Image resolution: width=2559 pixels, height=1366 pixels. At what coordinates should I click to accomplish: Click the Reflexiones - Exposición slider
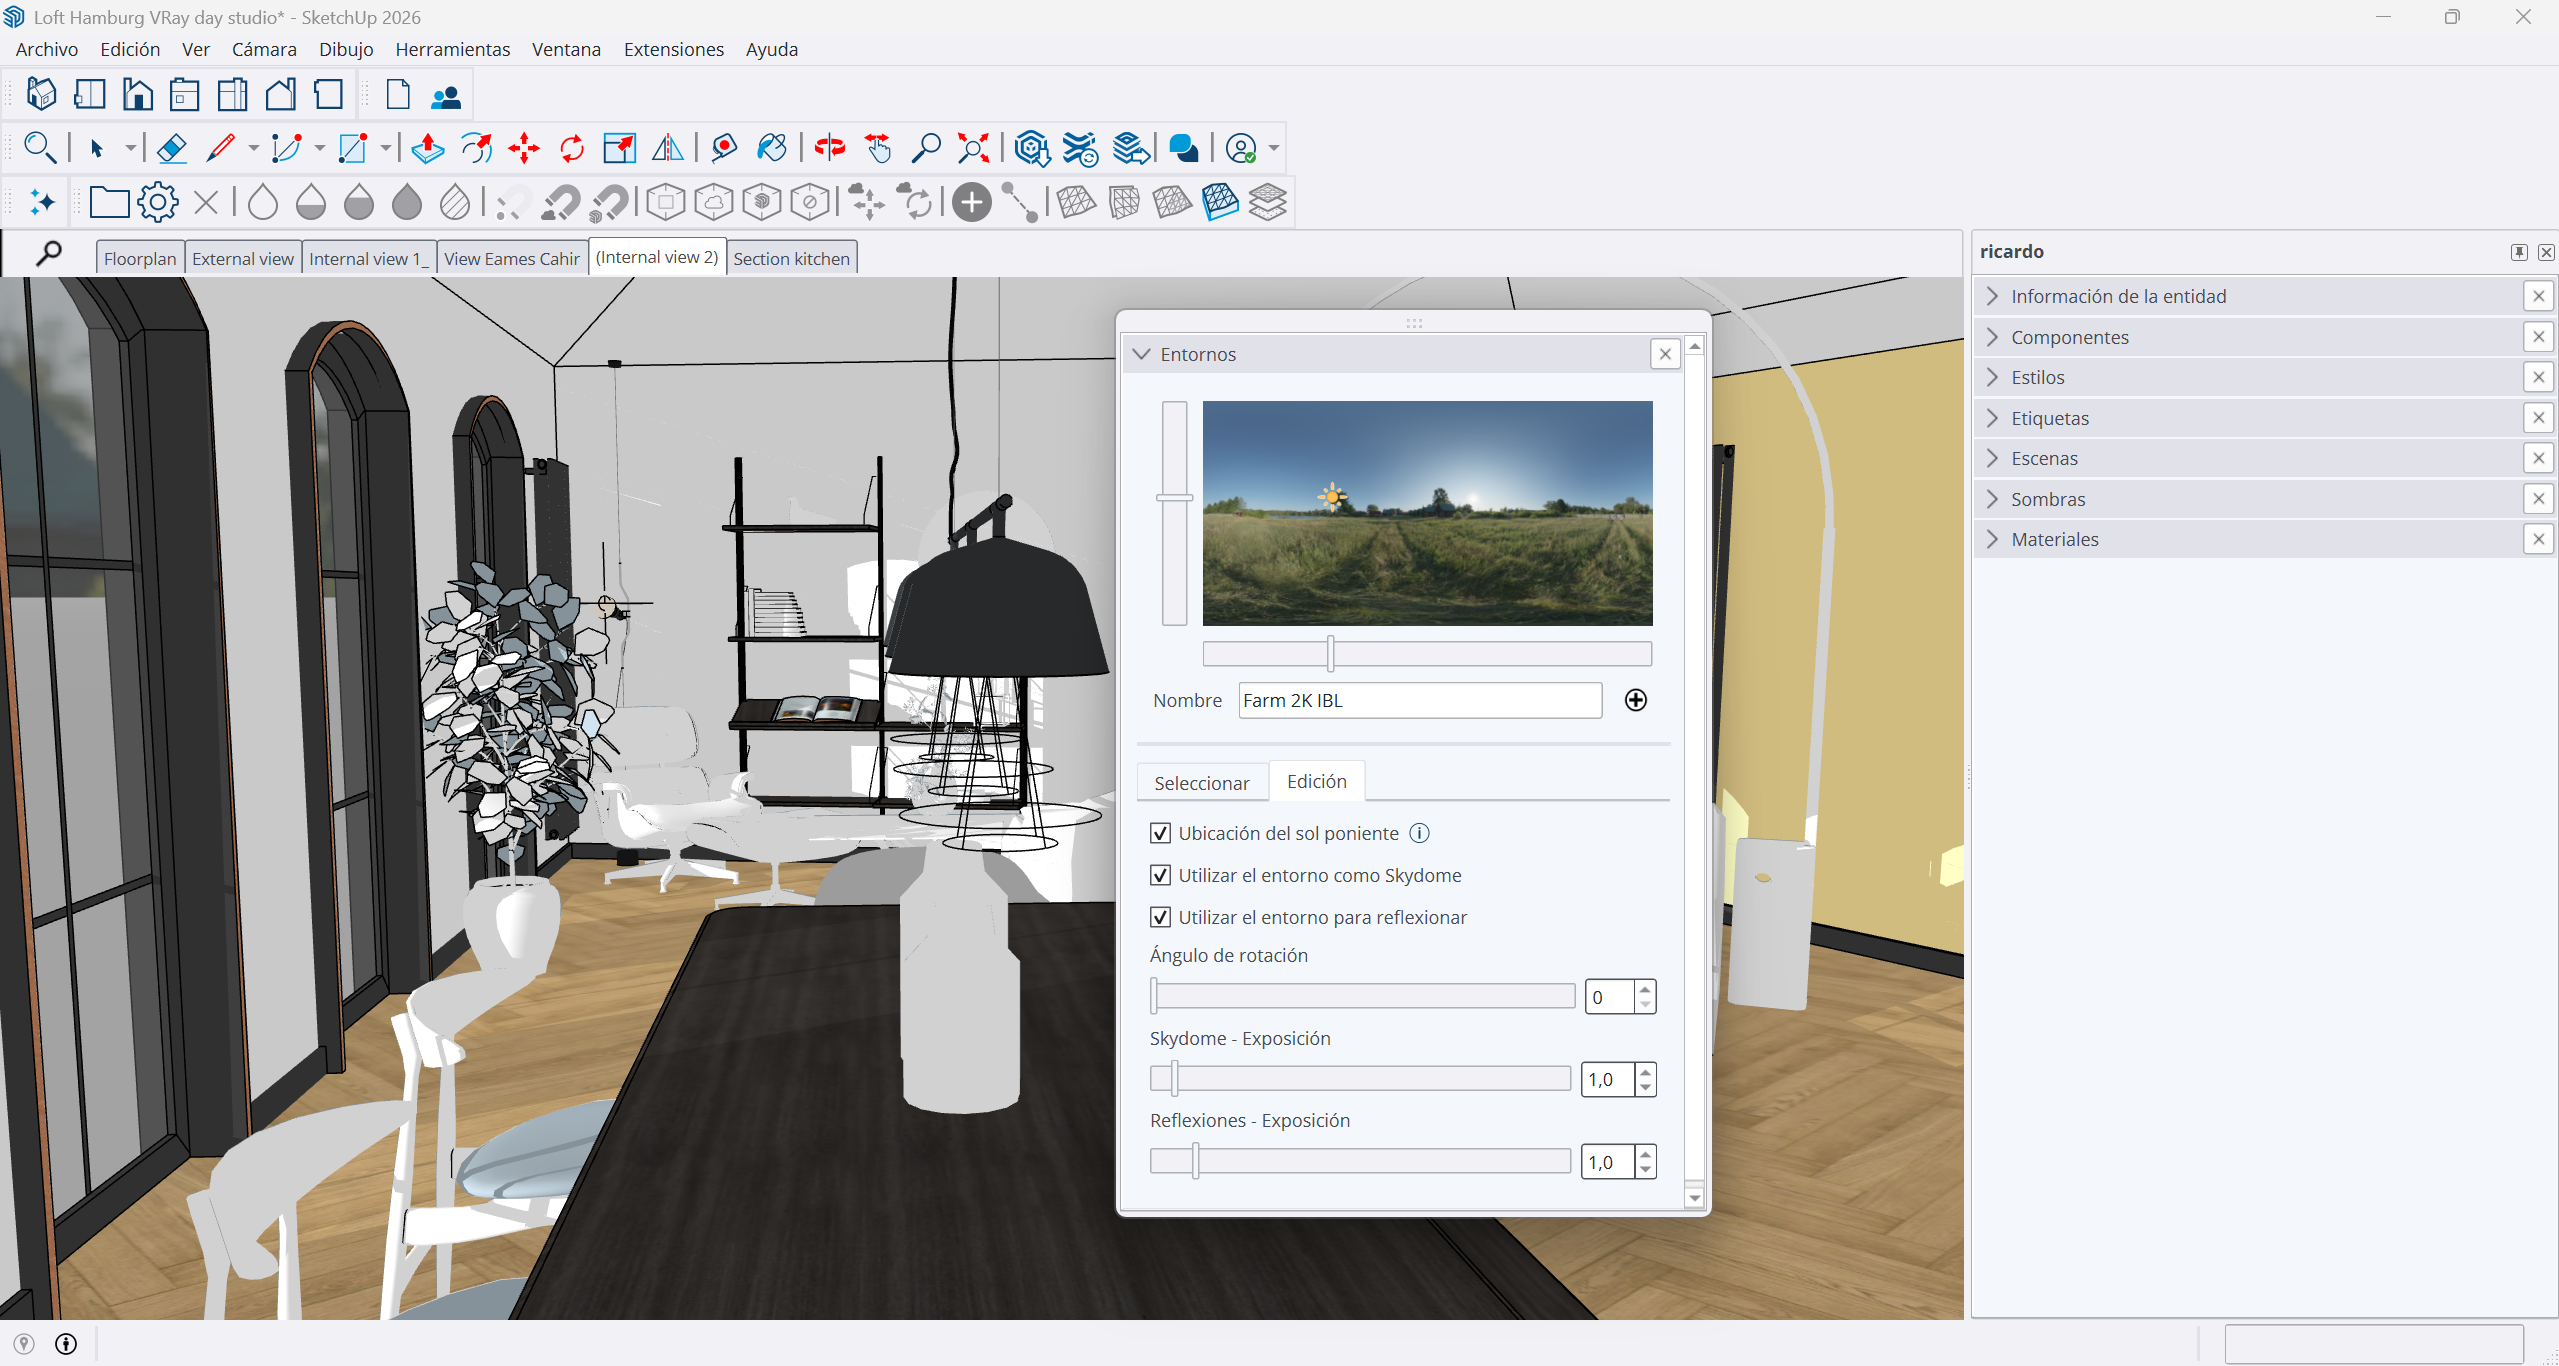click(1360, 1161)
